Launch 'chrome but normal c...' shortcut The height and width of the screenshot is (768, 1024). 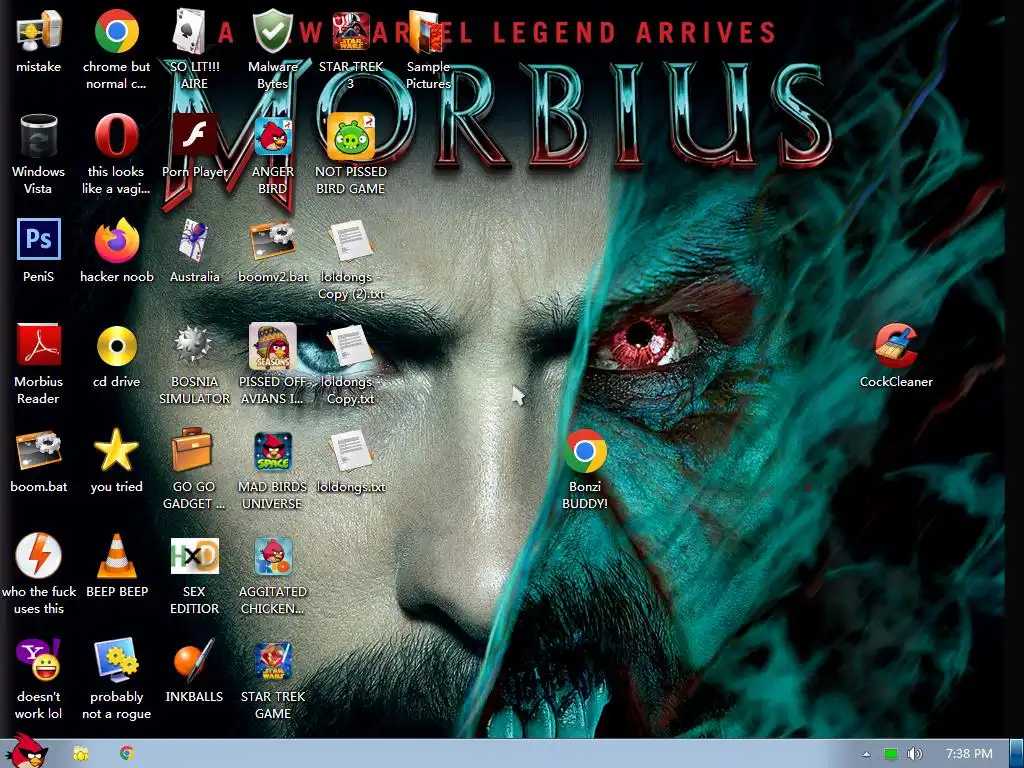116,31
